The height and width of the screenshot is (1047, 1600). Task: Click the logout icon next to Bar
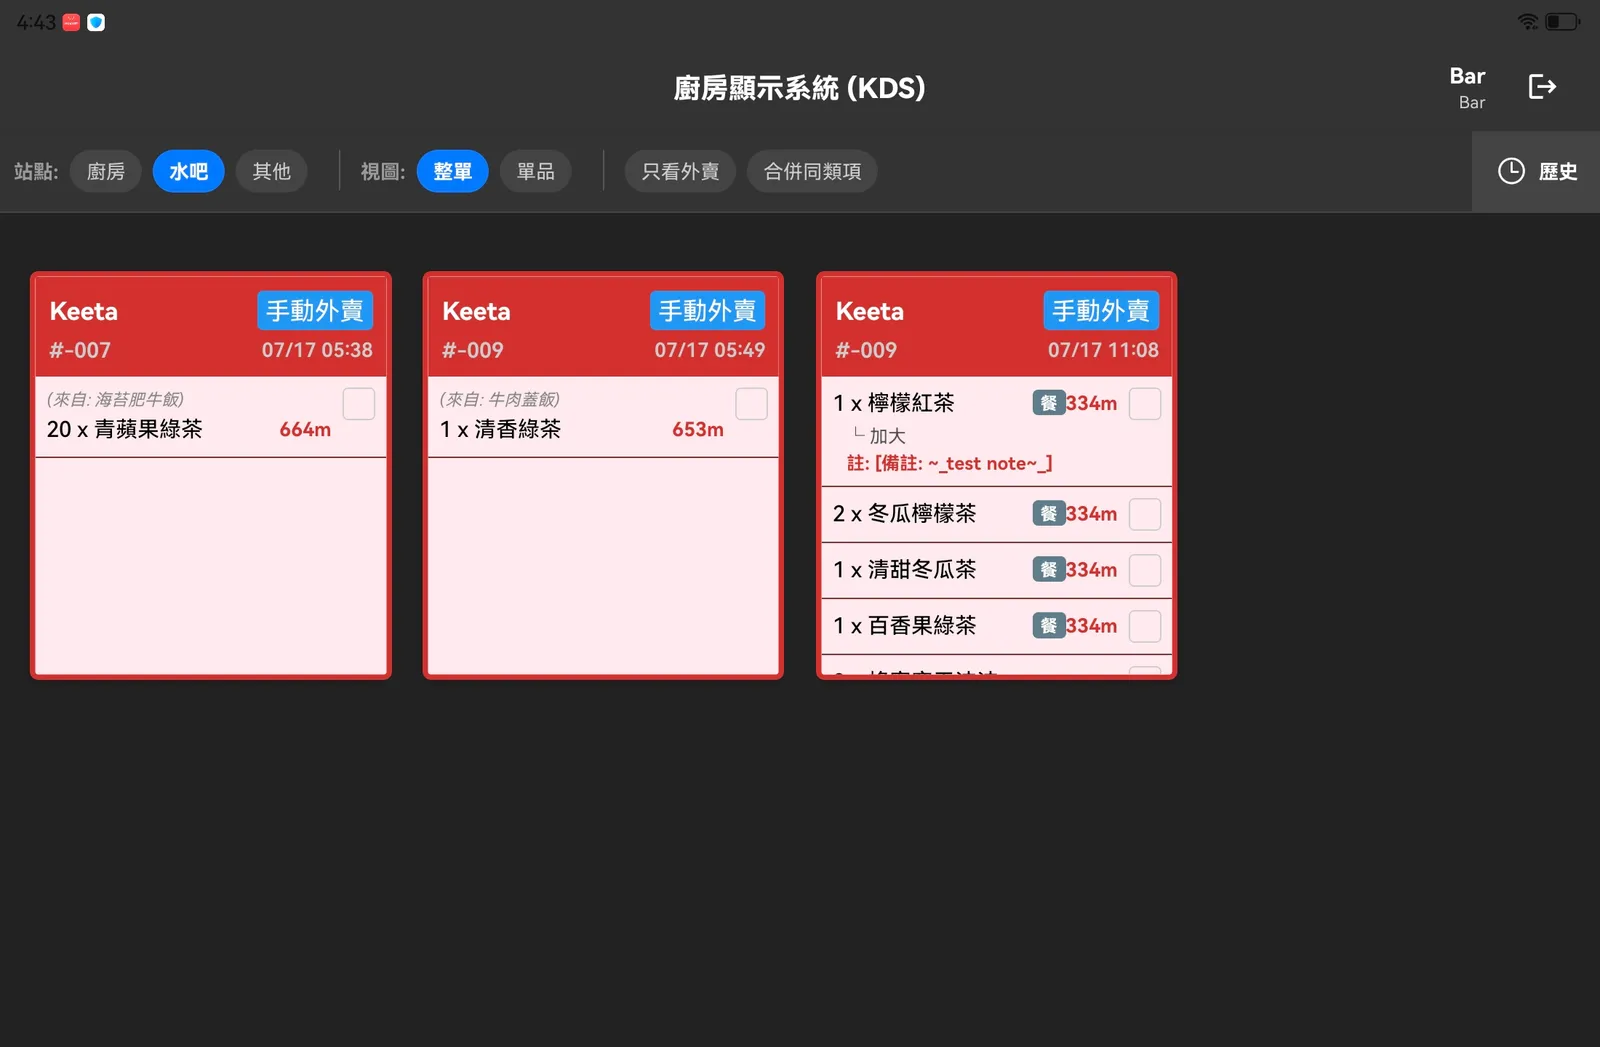(1542, 87)
